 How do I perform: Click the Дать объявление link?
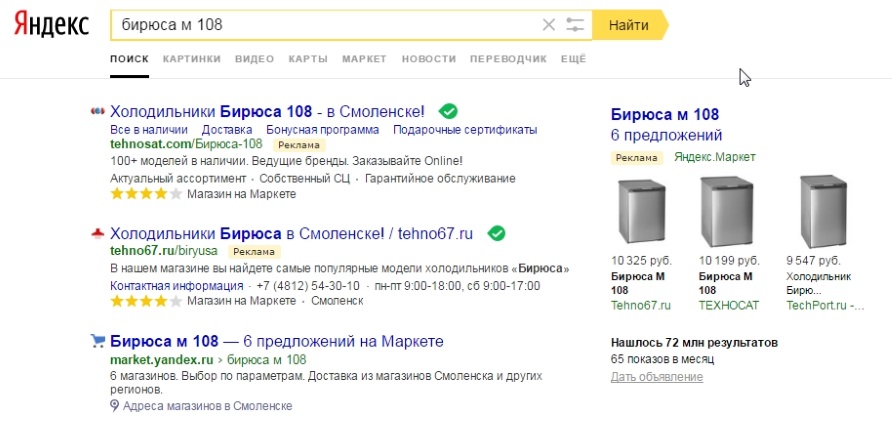(x=656, y=377)
